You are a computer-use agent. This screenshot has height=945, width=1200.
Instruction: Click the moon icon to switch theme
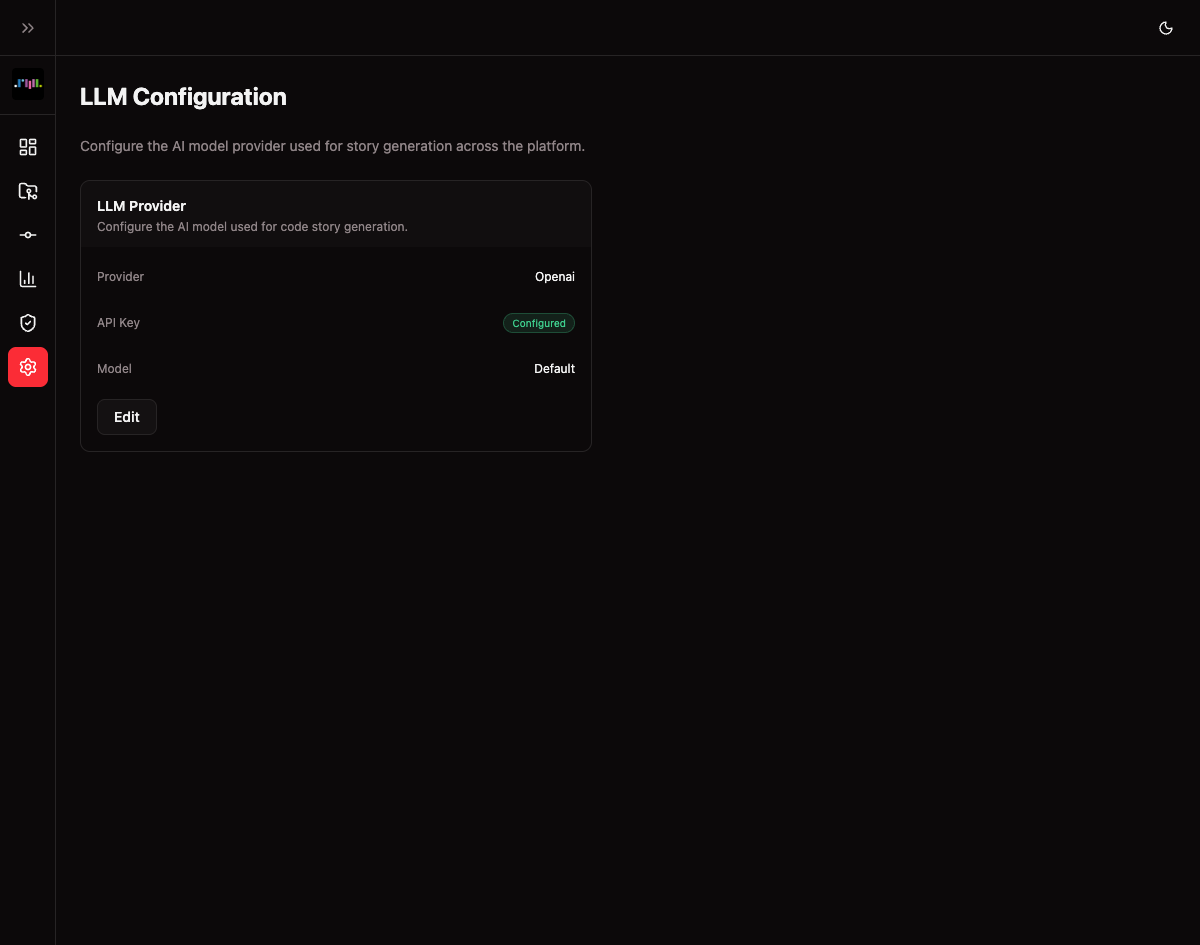(x=1165, y=28)
